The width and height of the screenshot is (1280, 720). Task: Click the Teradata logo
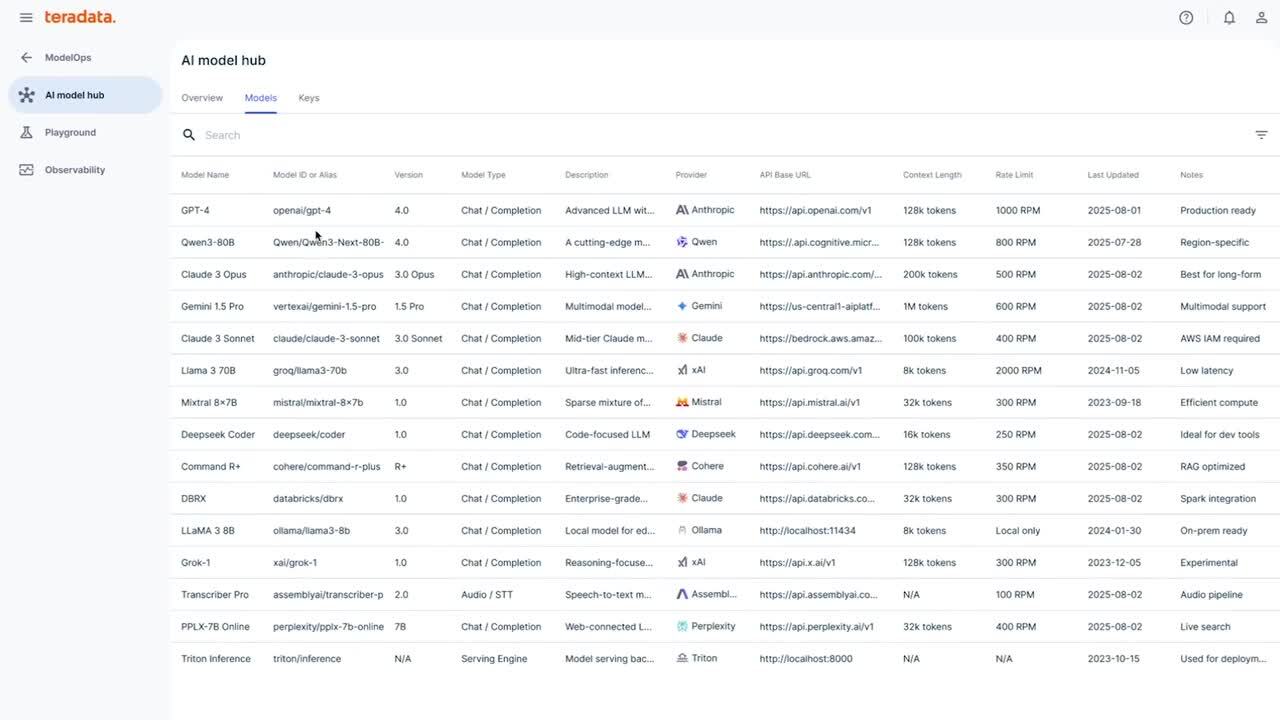[80, 18]
